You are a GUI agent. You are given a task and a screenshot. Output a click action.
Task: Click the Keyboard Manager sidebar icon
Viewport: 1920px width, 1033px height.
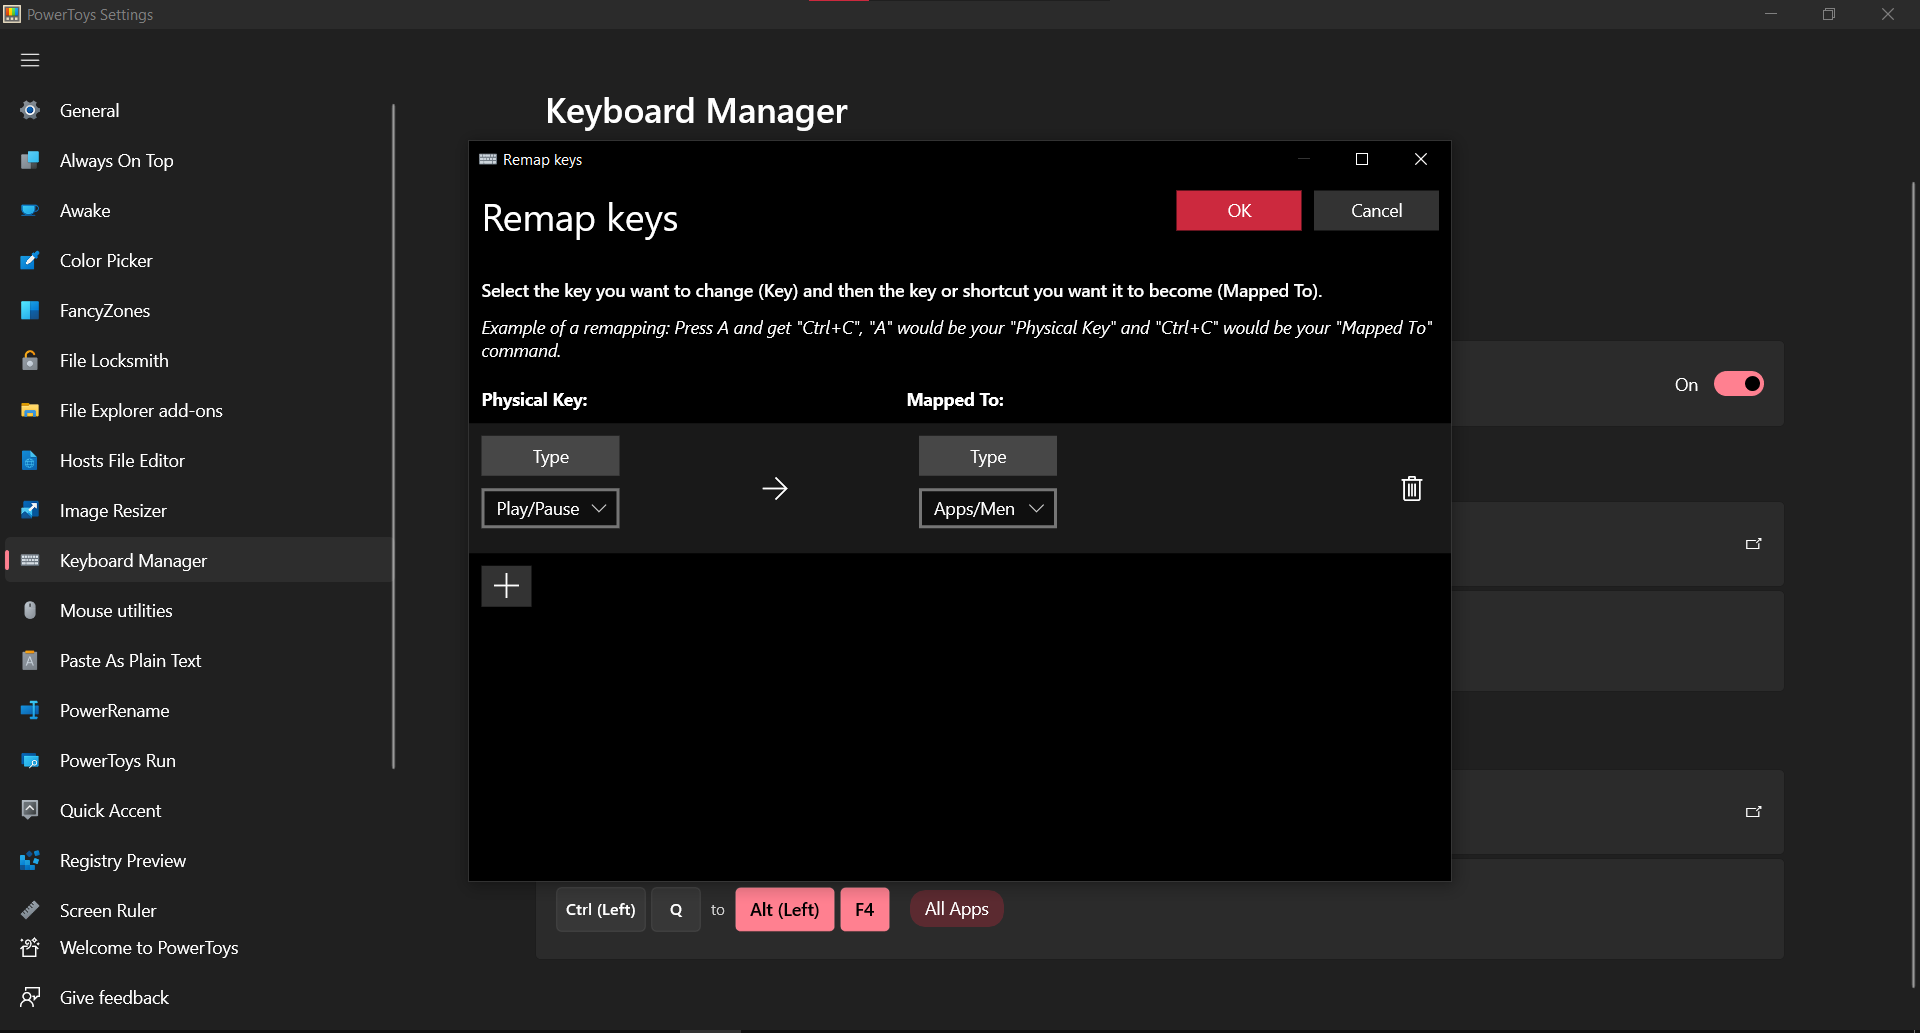click(30, 560)
